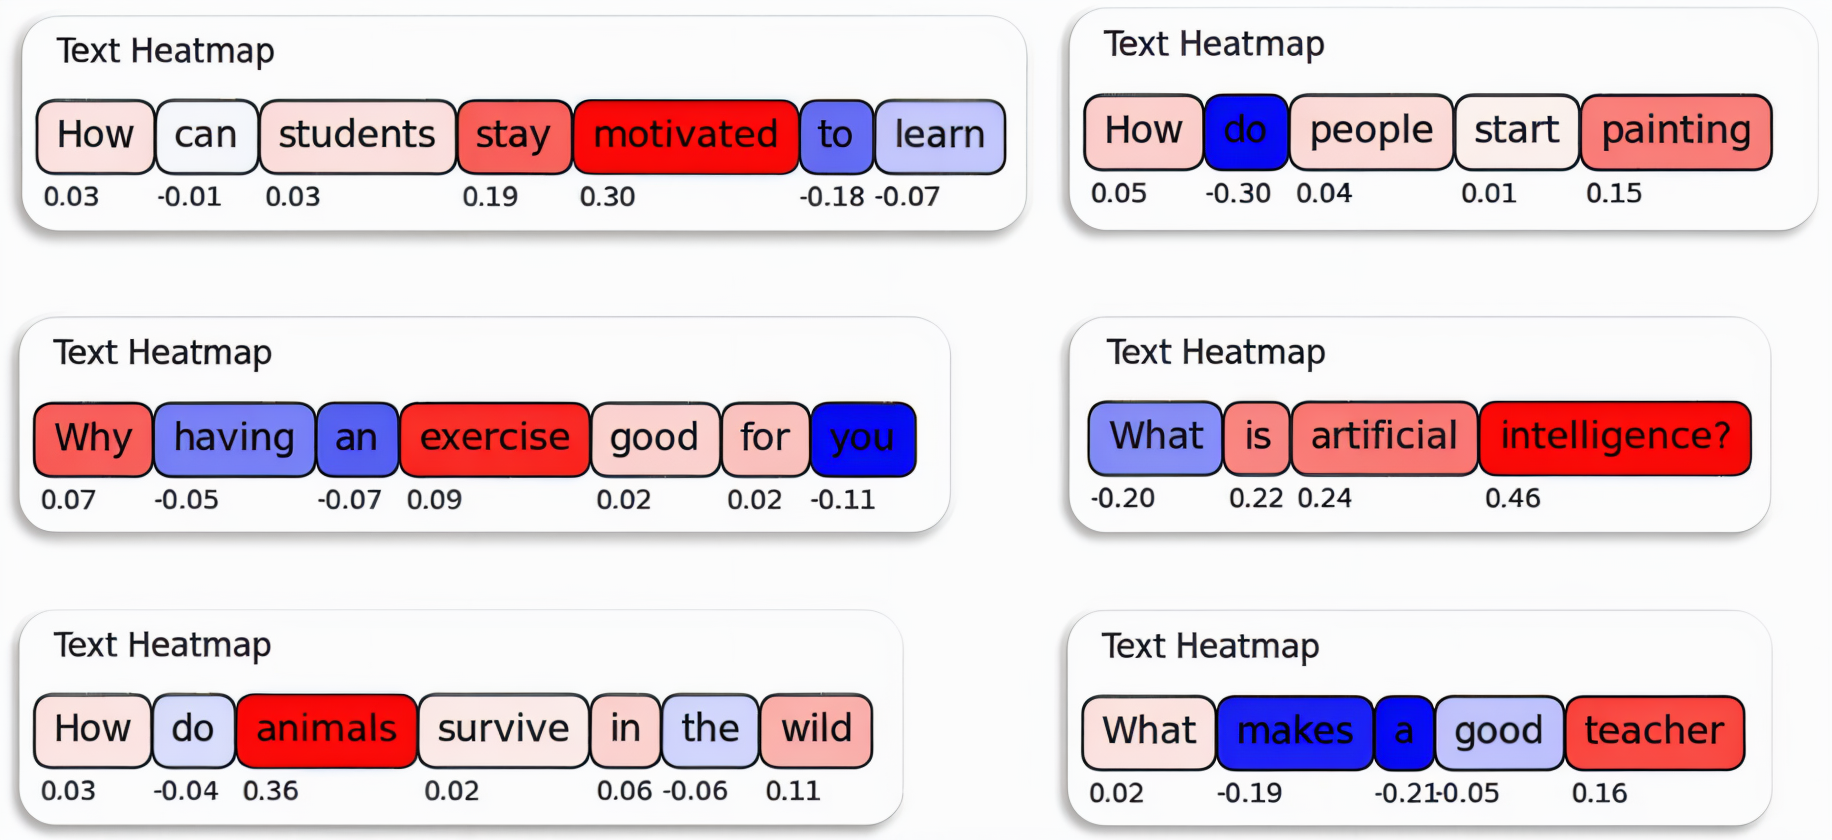Select the "having" word chip
Image resolution: width=1832 pixels, height=840 pixels.
coord(234,439)
